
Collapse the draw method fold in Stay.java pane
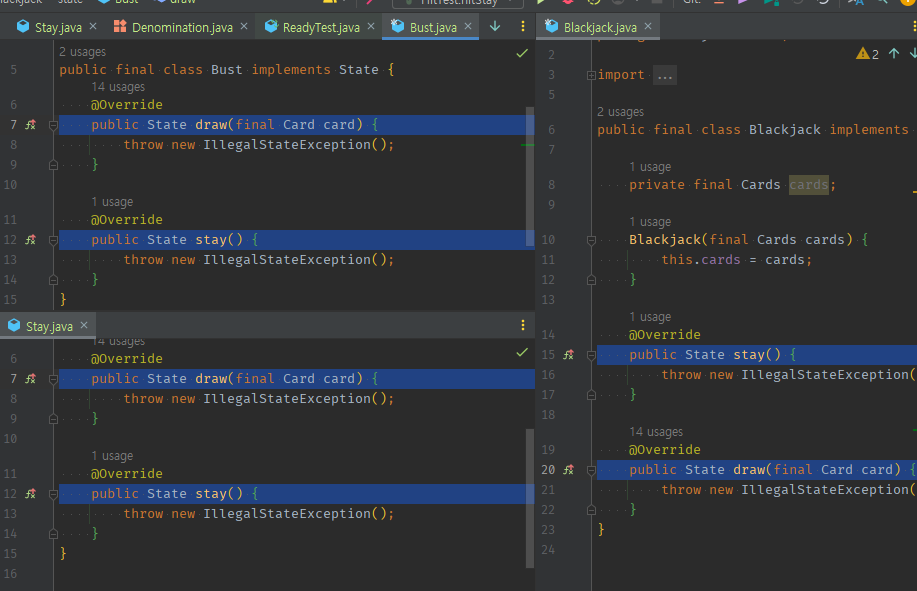tap(53, 379)
